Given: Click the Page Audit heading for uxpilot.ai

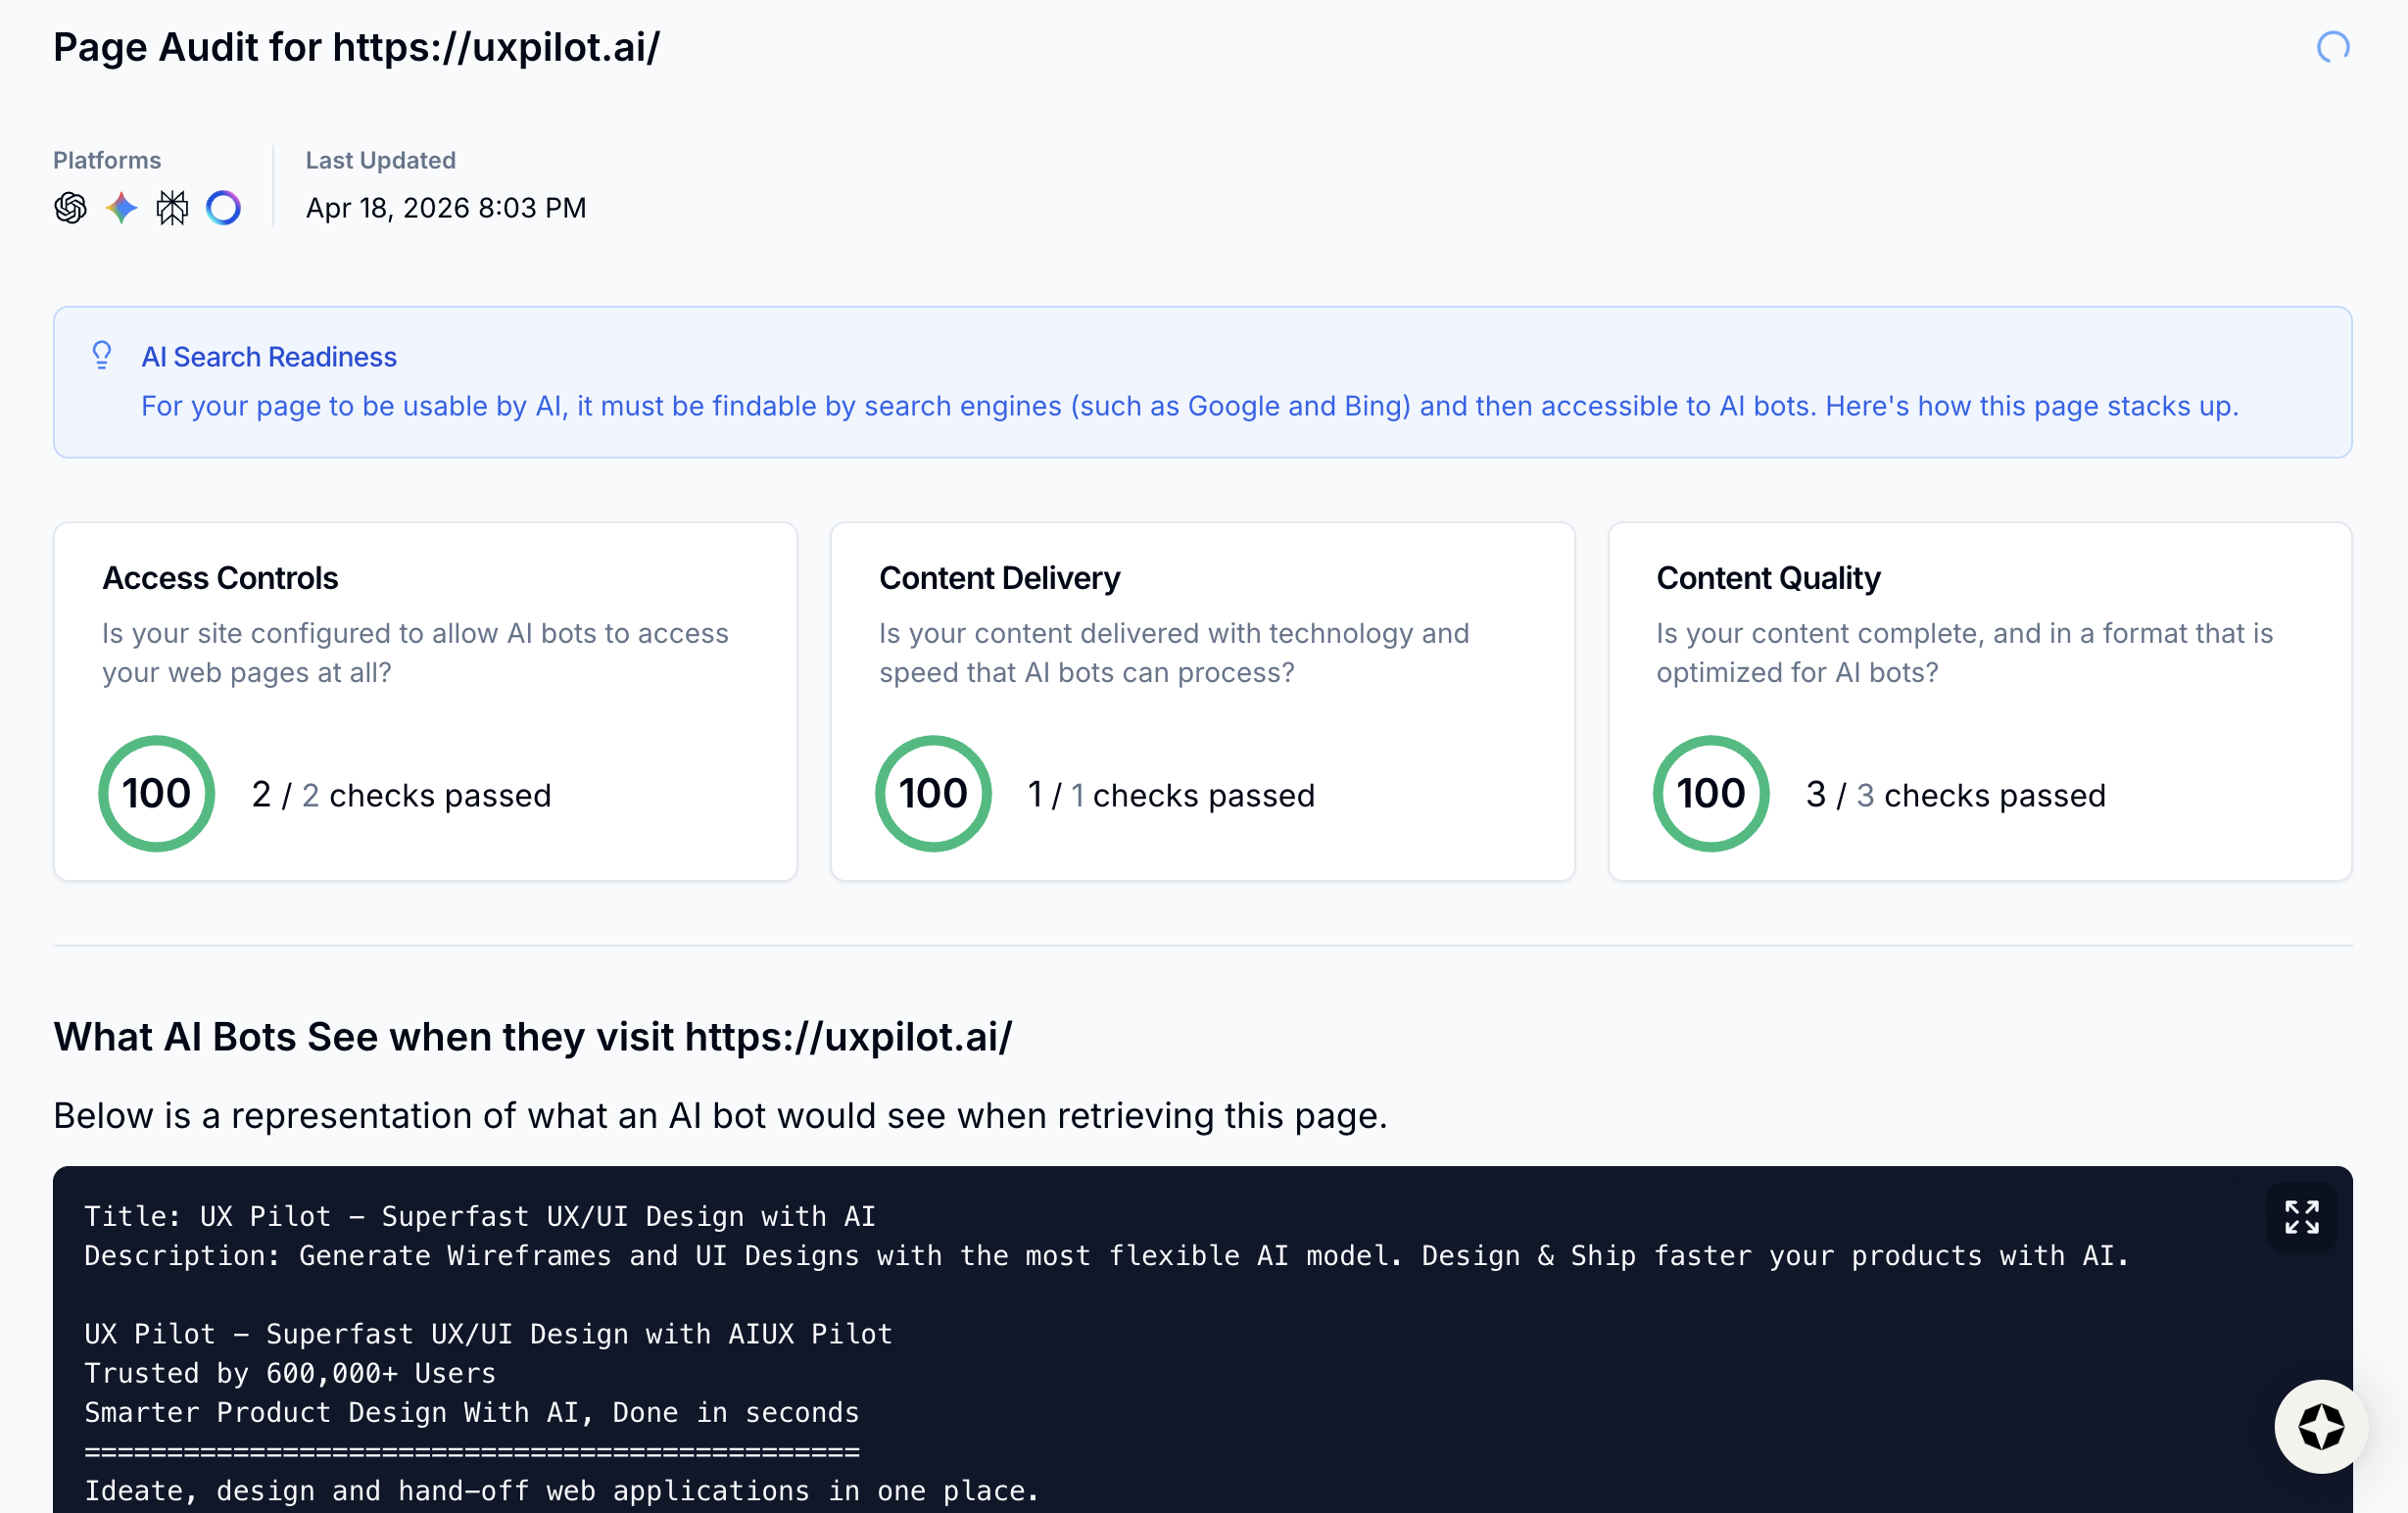Looking at the screenshot, I should point(356,47).
